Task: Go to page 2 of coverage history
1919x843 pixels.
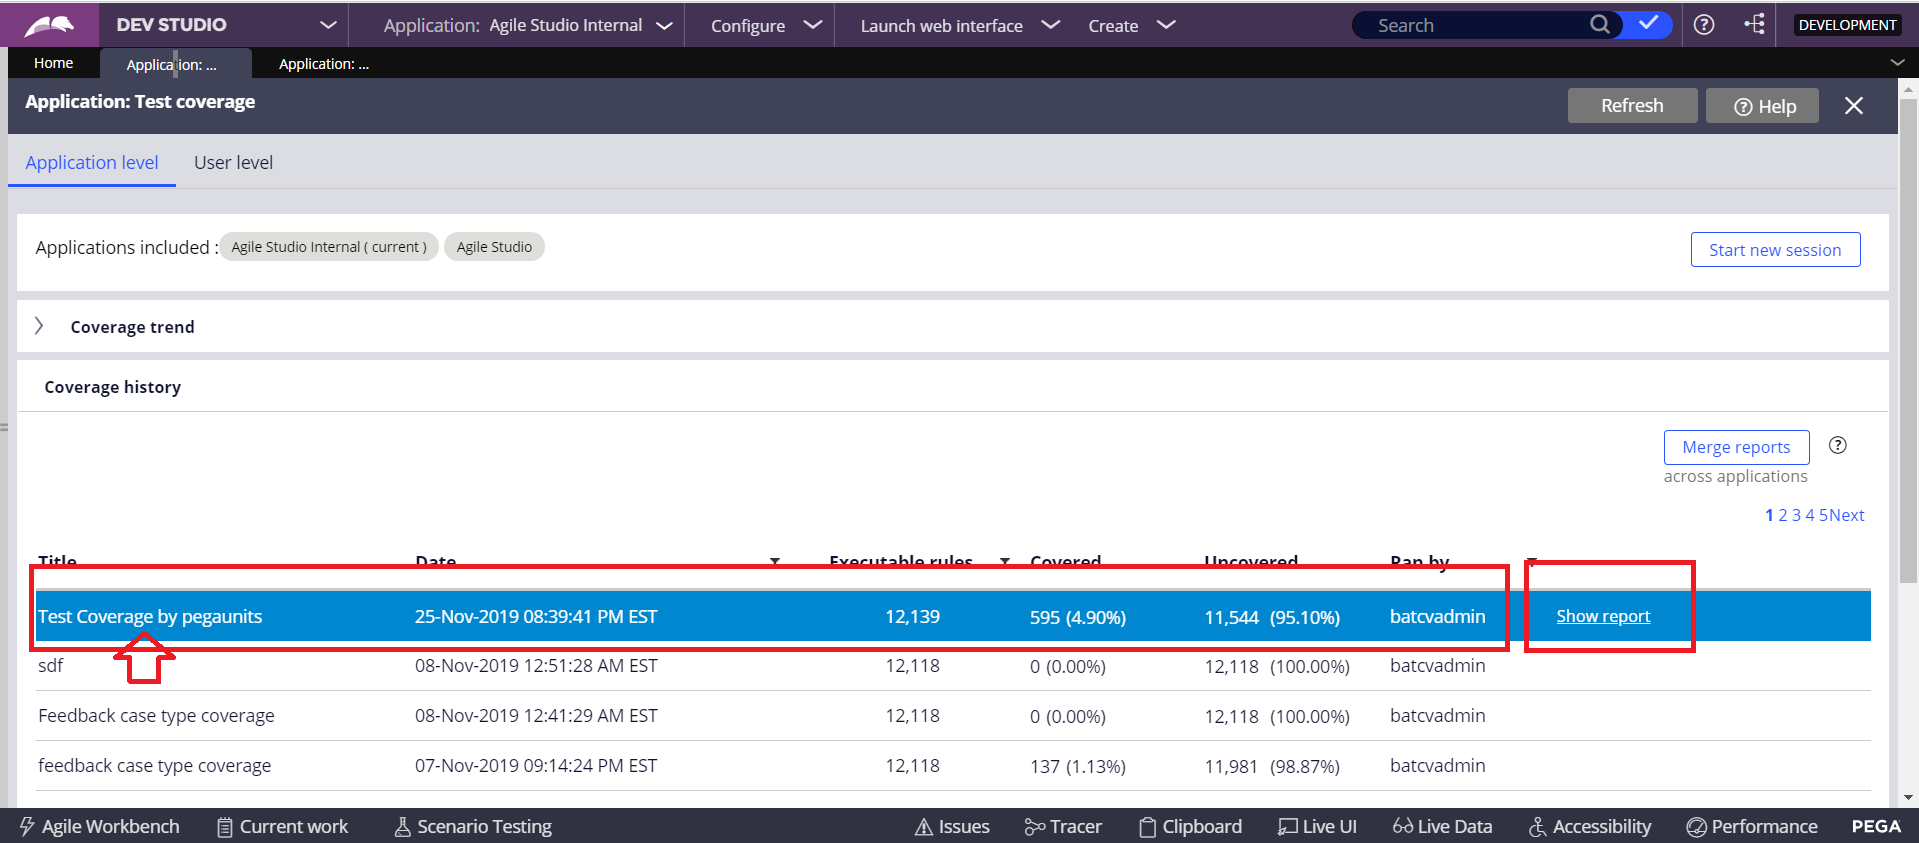Action: click(x=1782, y=515)
